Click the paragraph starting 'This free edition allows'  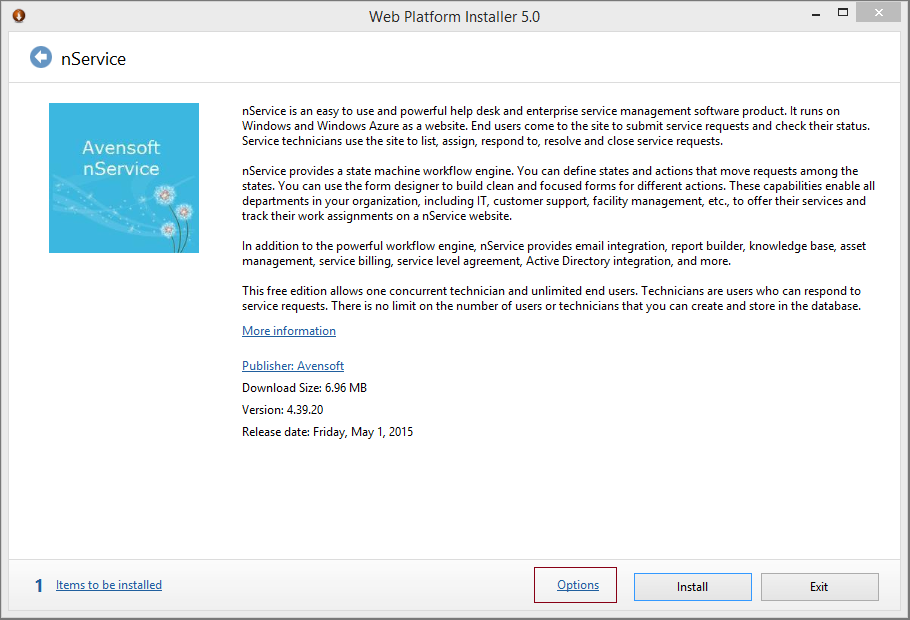click(551, 298)
